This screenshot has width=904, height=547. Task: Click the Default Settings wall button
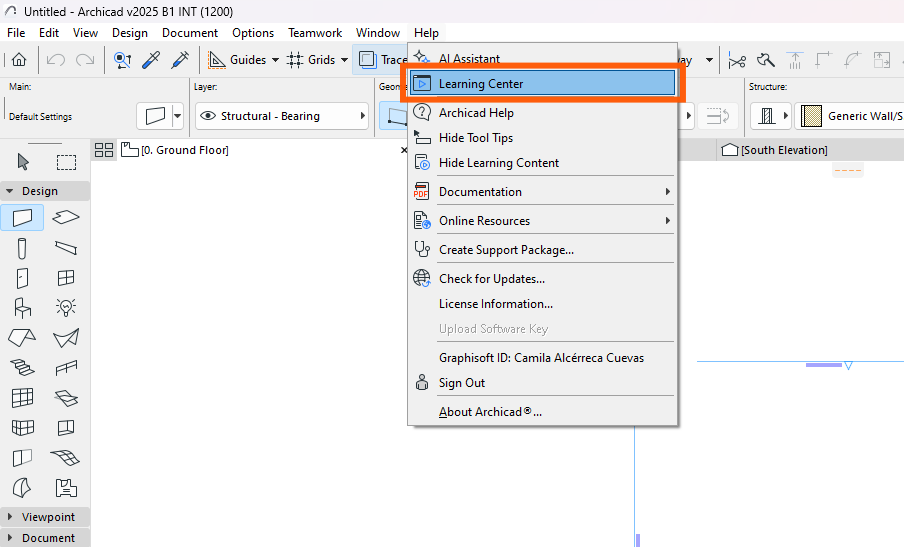pyautogui.click(x=155, y=116)
